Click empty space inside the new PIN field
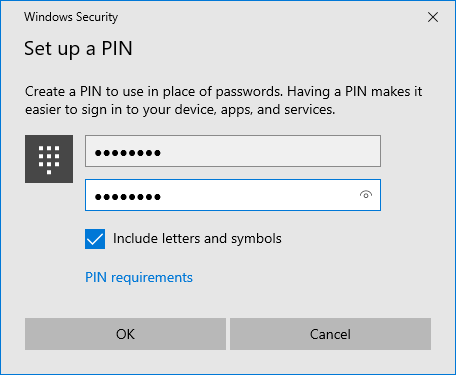 point(270,151)
